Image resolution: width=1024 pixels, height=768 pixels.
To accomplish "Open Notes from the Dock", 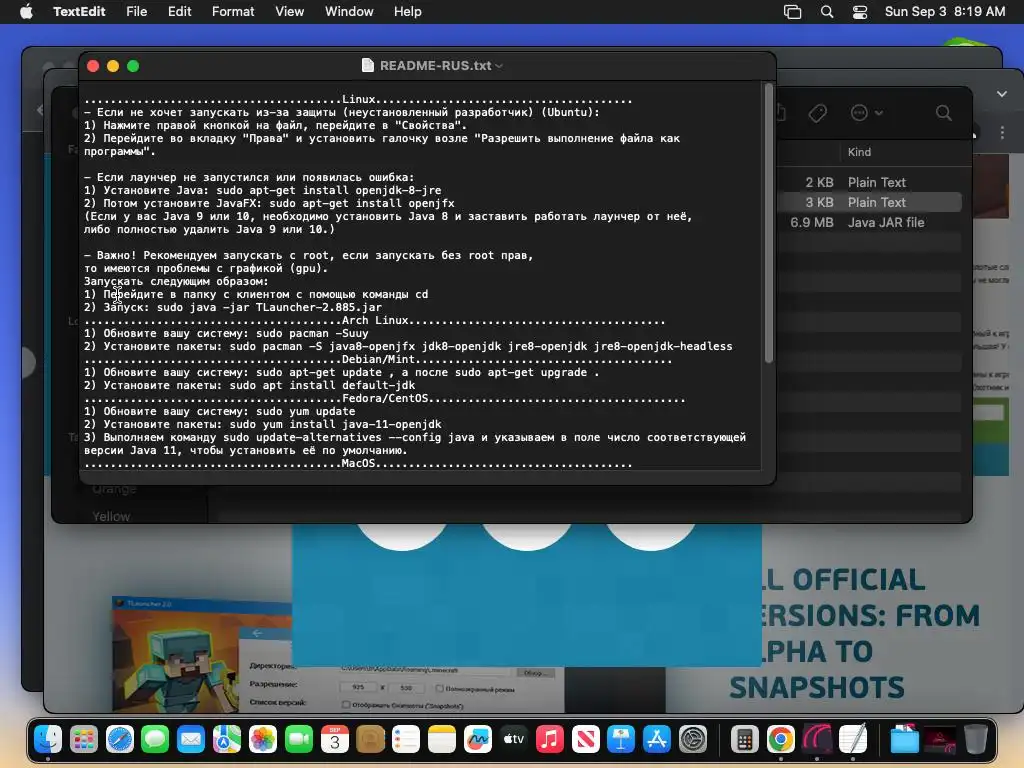I will tap(441, 739).
